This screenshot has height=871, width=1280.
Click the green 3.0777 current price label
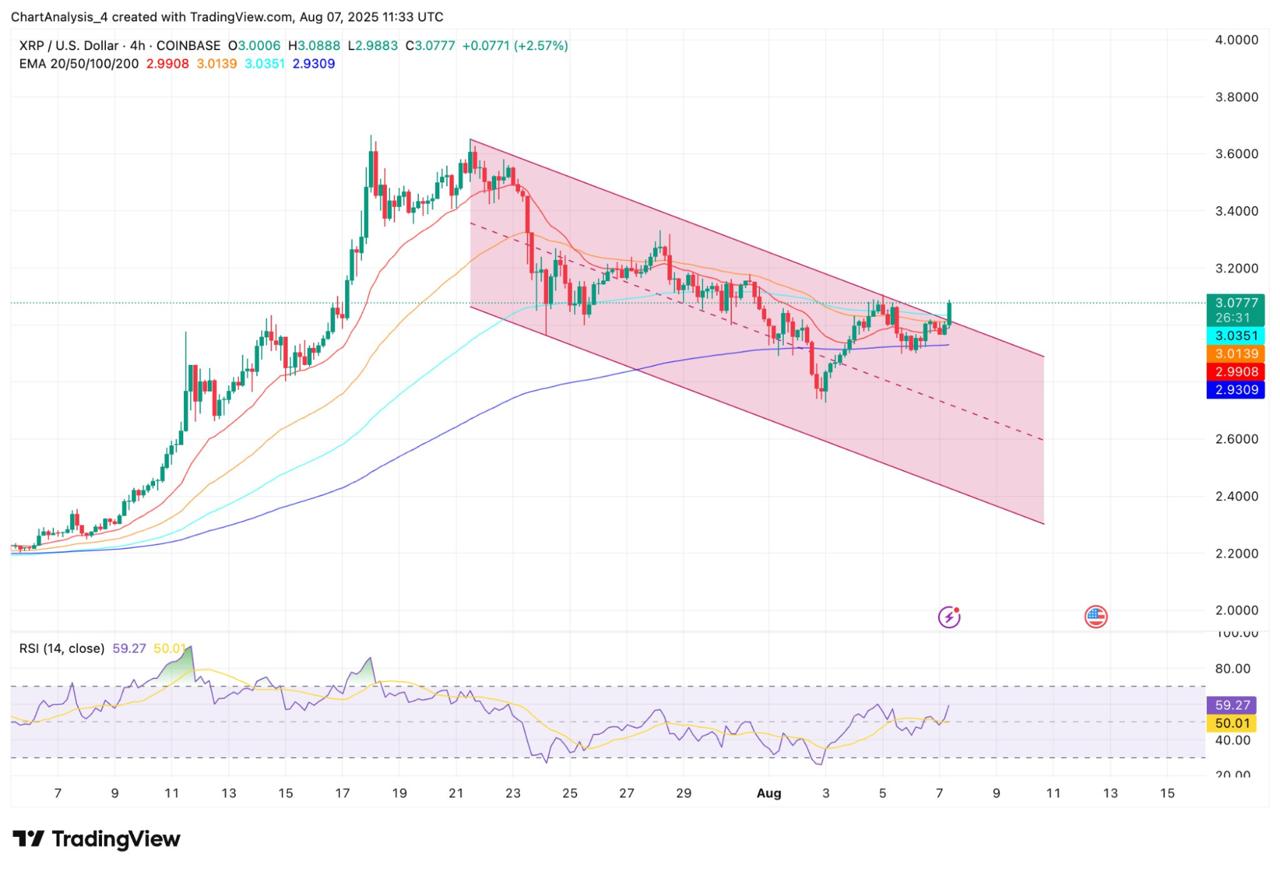pyautogui.click(x=1236, y=302)
